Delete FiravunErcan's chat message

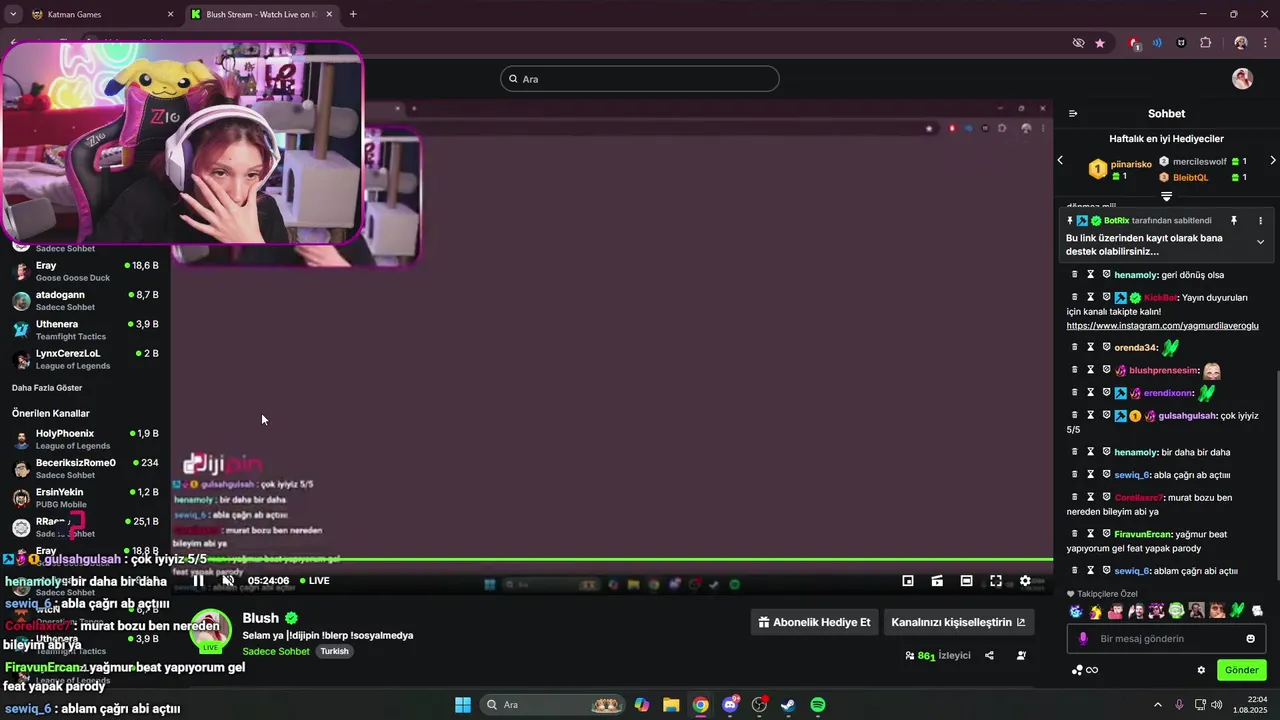(1075, 534)
